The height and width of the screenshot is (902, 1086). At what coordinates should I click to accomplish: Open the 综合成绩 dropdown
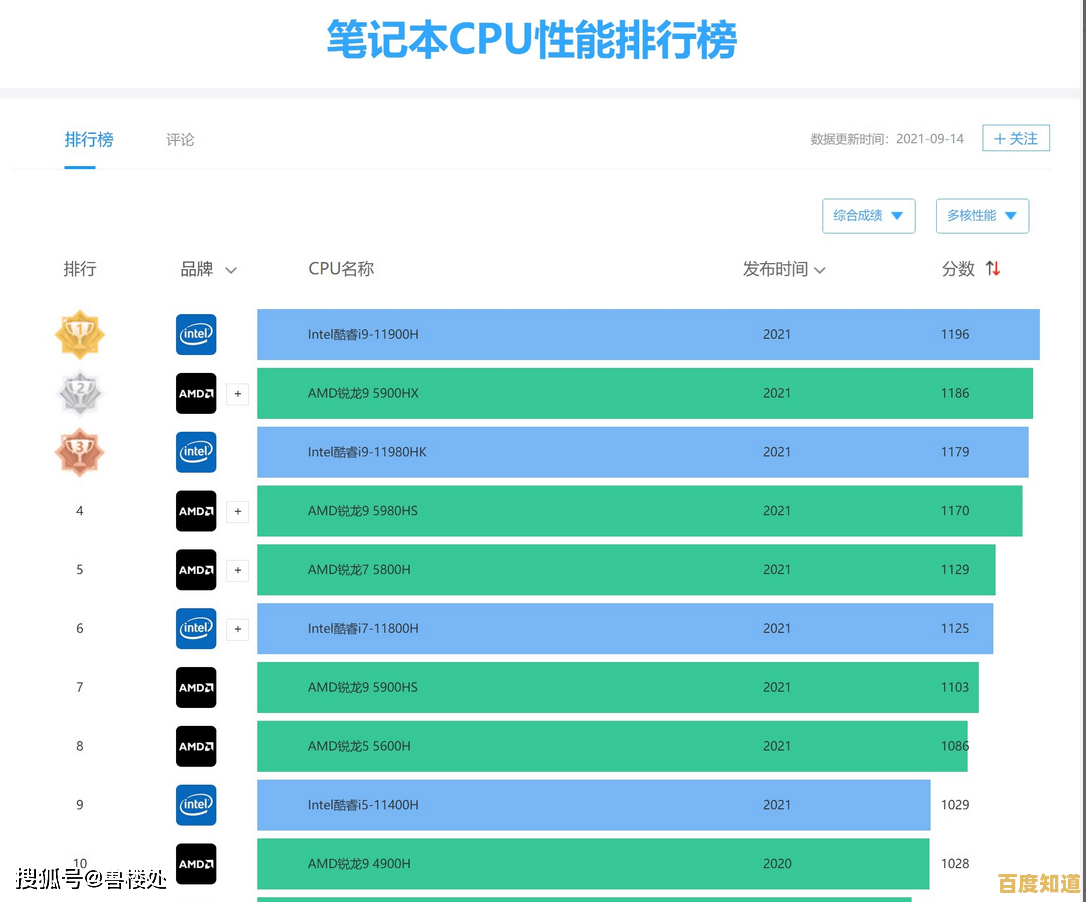pos(868,215)
